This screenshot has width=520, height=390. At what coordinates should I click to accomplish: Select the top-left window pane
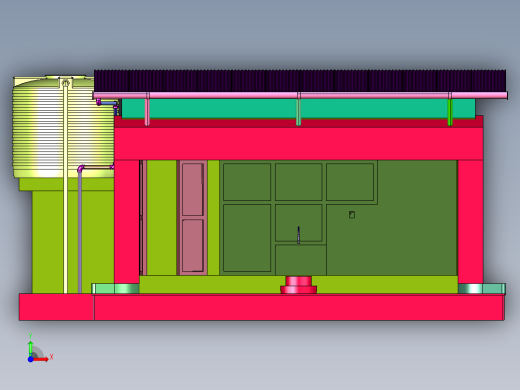pos(247,182)
